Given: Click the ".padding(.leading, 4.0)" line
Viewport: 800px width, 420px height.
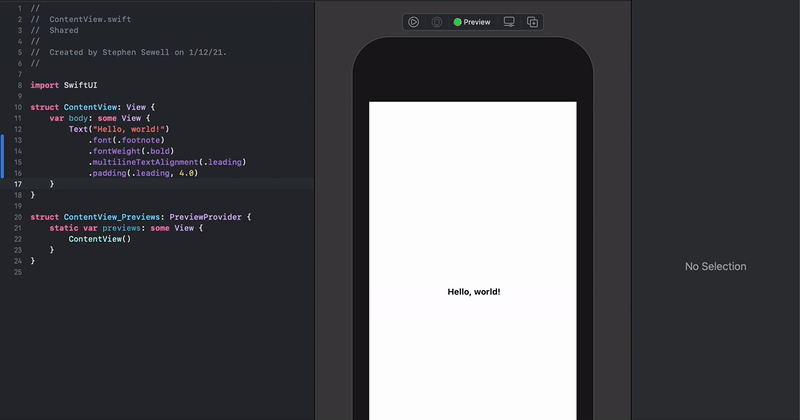Looking at the screenshot, I should [143, 173].
